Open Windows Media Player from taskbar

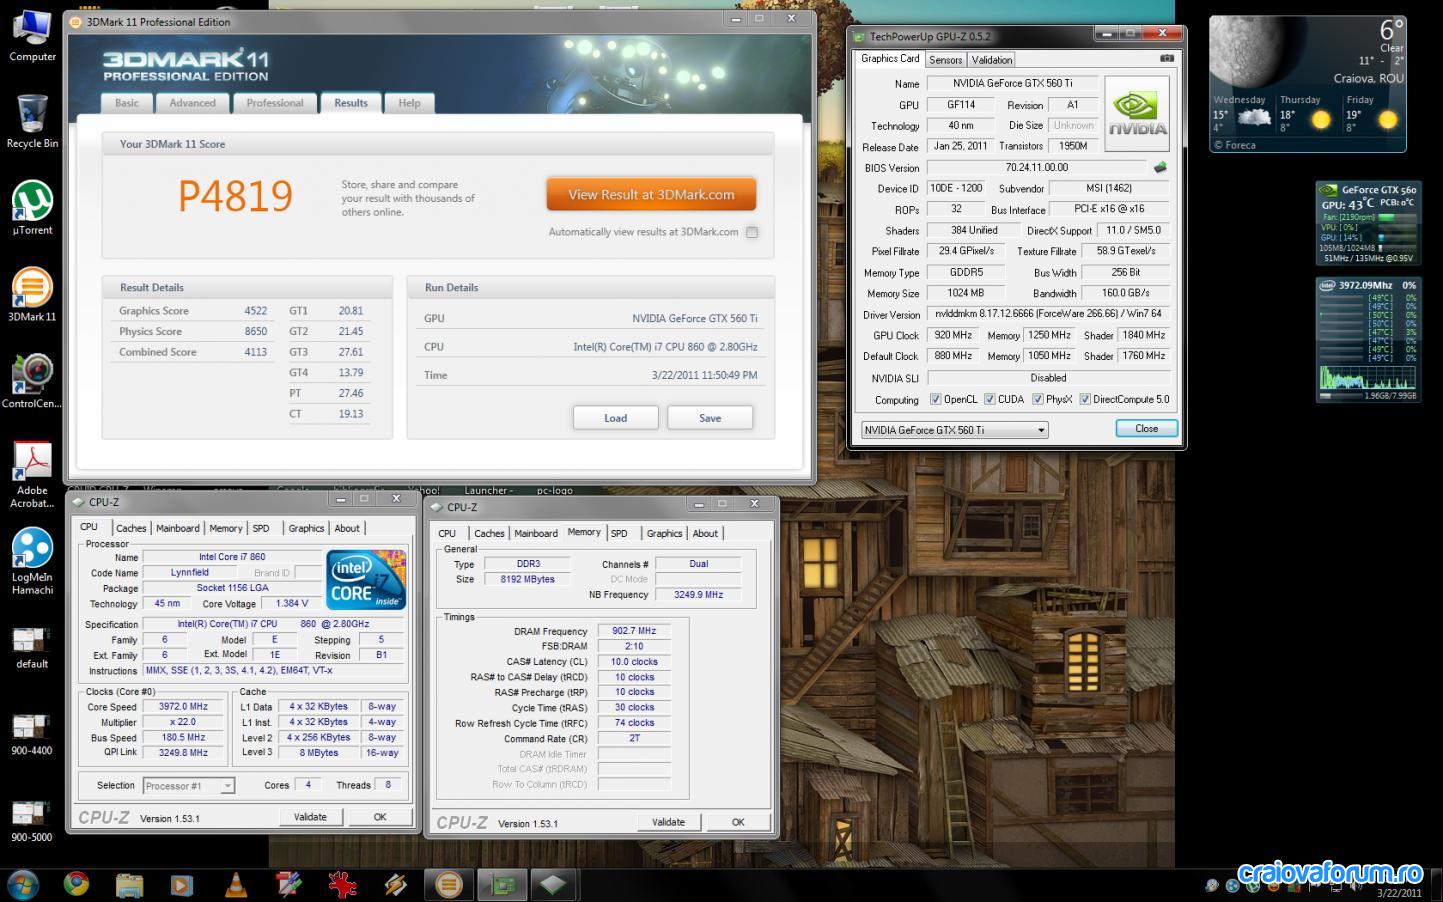[x=182, y=884]
